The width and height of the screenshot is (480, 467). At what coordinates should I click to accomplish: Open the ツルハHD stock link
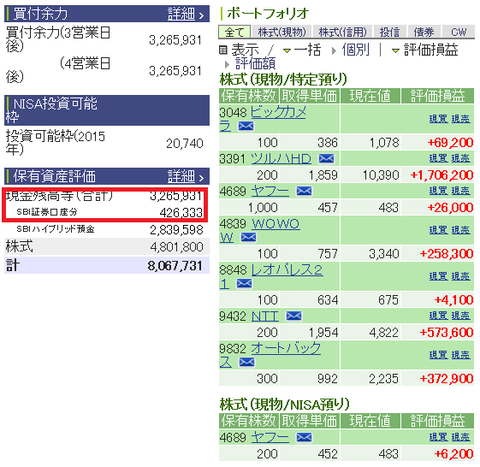(281, 159)
